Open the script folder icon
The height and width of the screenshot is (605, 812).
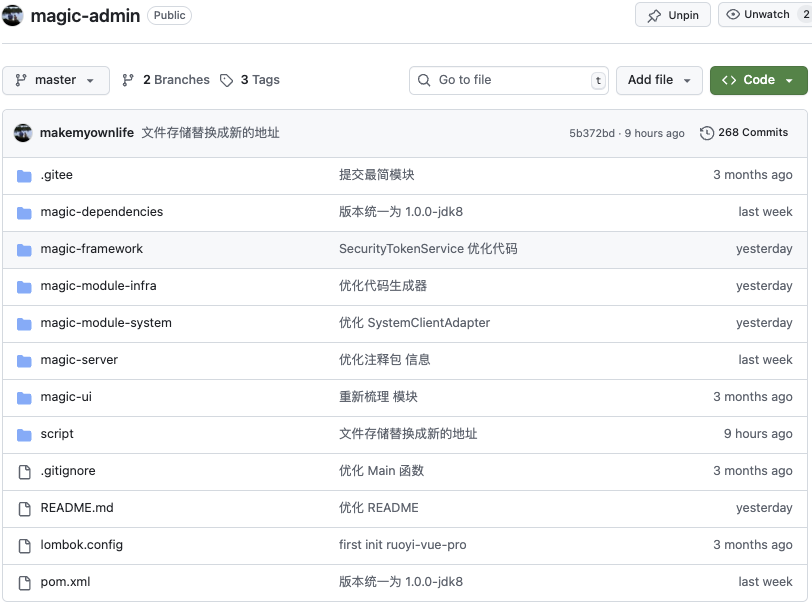[x=24, y=434]
